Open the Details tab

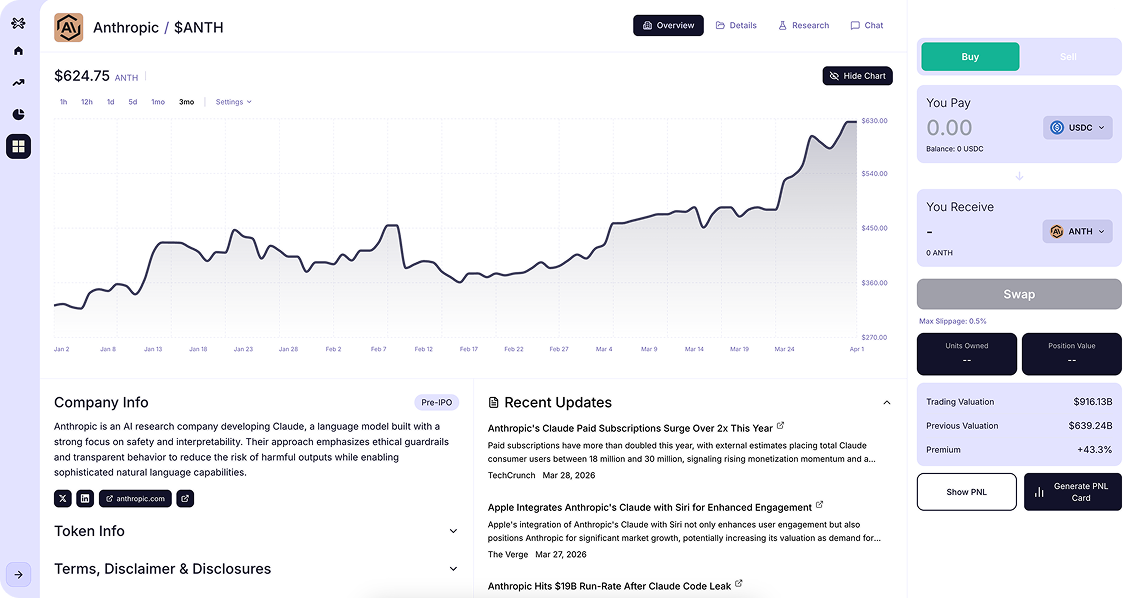click(x=736, y=25)
